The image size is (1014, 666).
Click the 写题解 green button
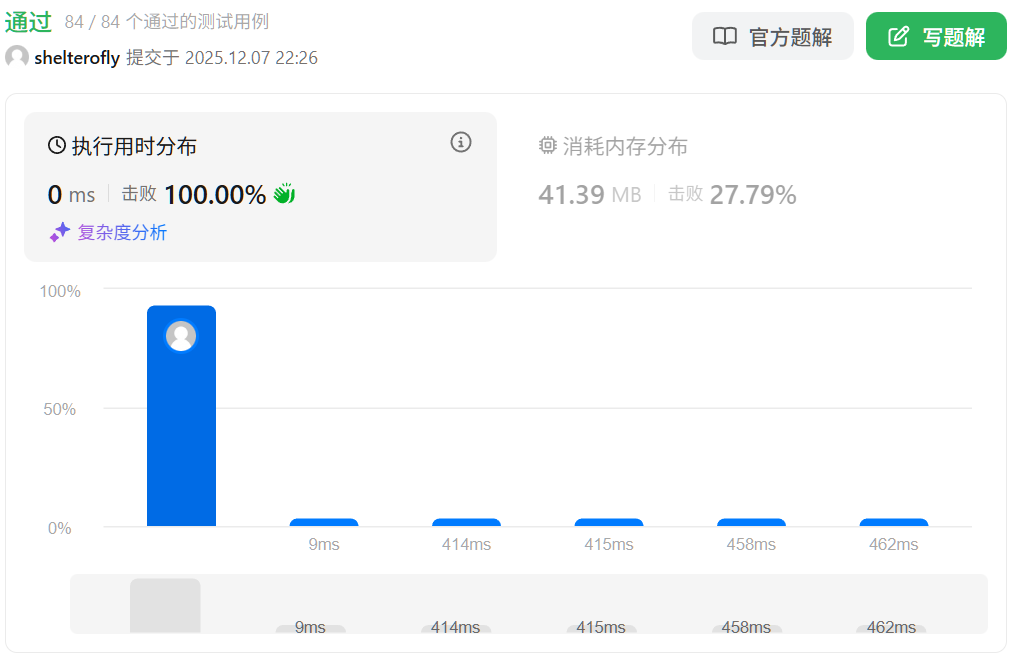click(x=936, y=37)
